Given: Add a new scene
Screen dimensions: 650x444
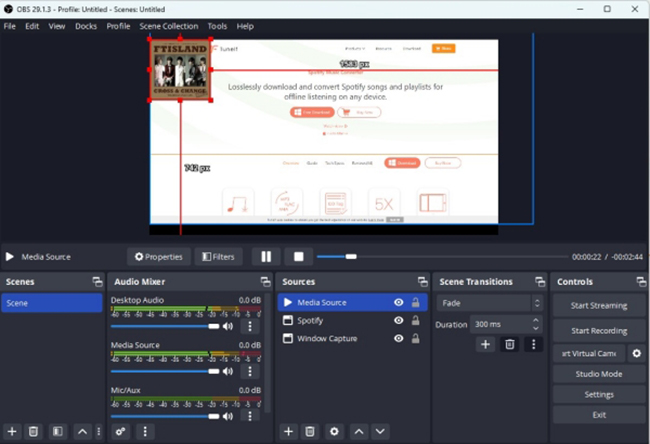Looking at the screenshot, I should (12, 432).
